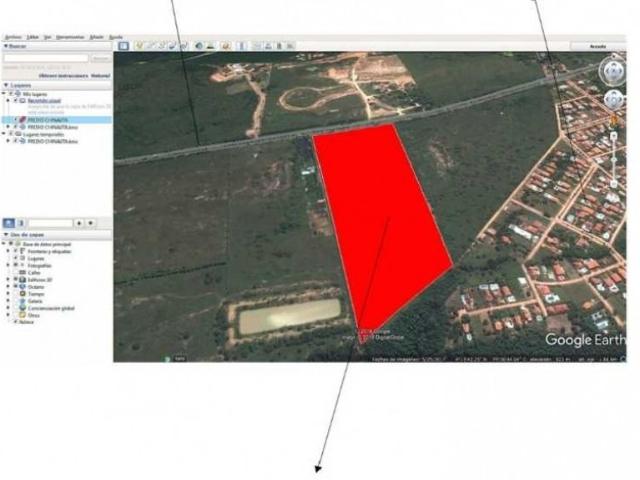Click the Email toolbar icon
The width and height of the screenshot is (640, 480).
coord(257,46)
